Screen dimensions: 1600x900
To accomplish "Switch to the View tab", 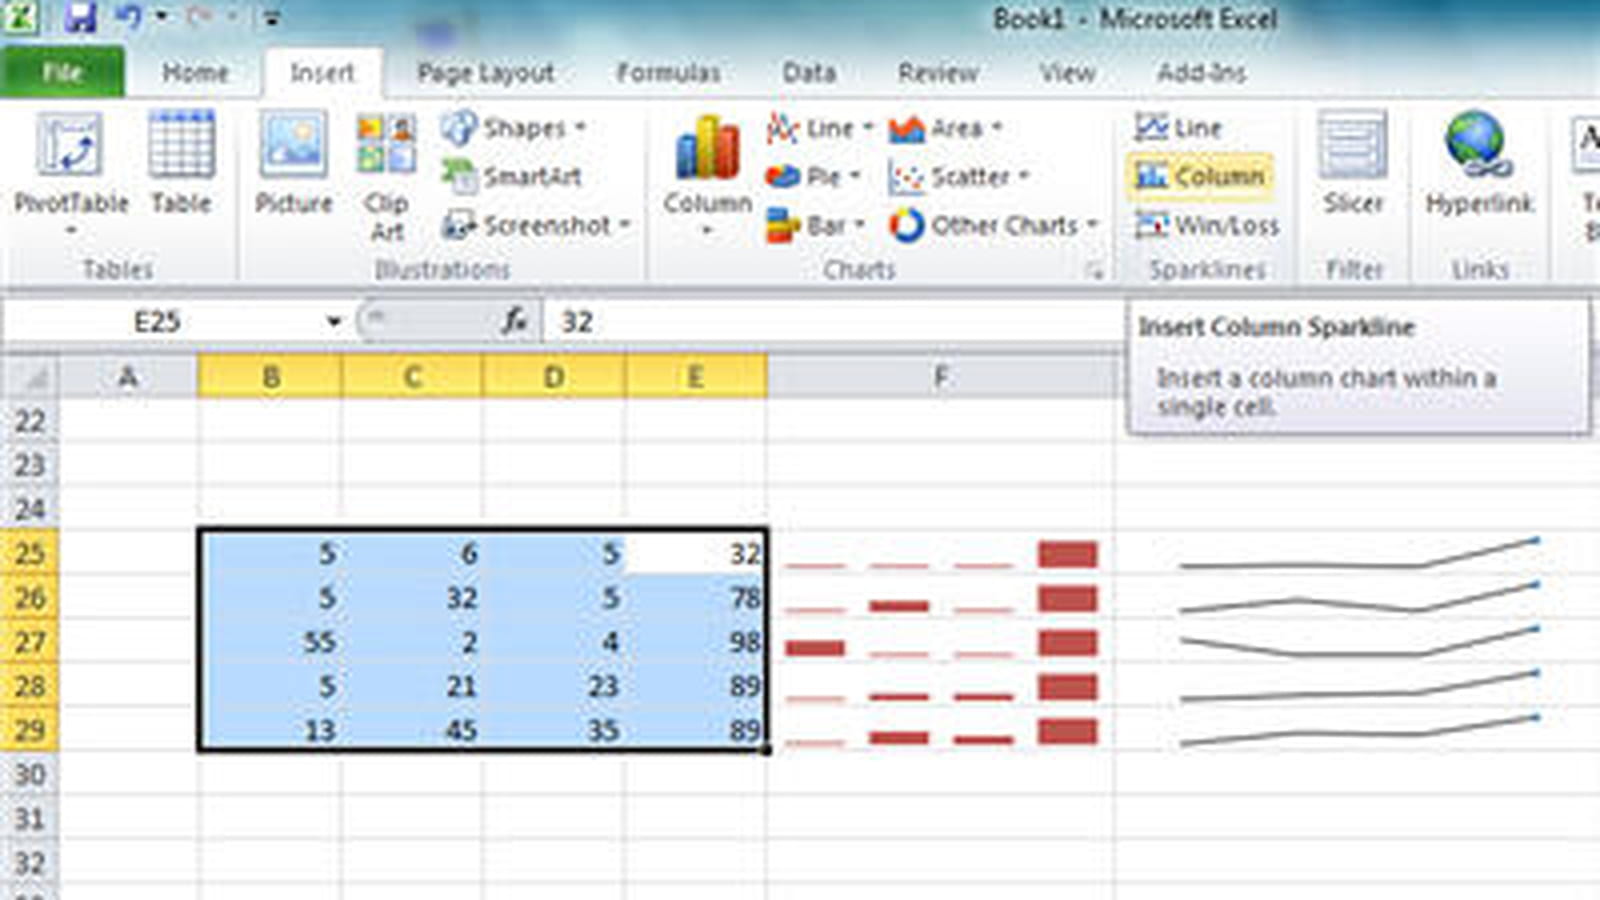I will 1066,72.
